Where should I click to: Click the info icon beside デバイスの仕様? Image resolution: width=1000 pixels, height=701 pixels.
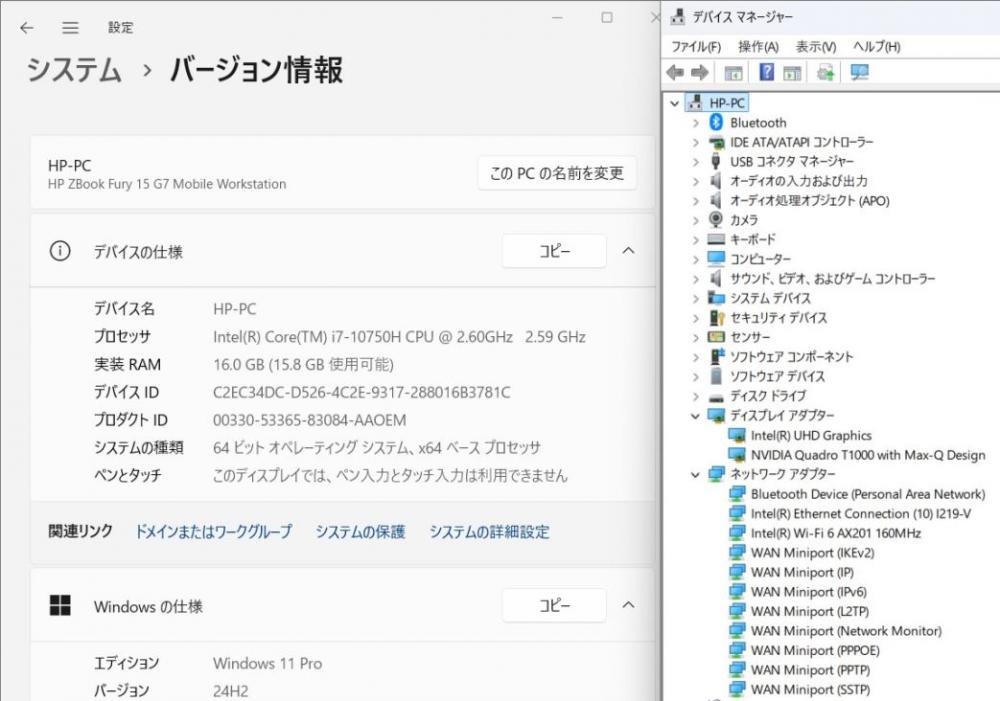tap(60, 251)
